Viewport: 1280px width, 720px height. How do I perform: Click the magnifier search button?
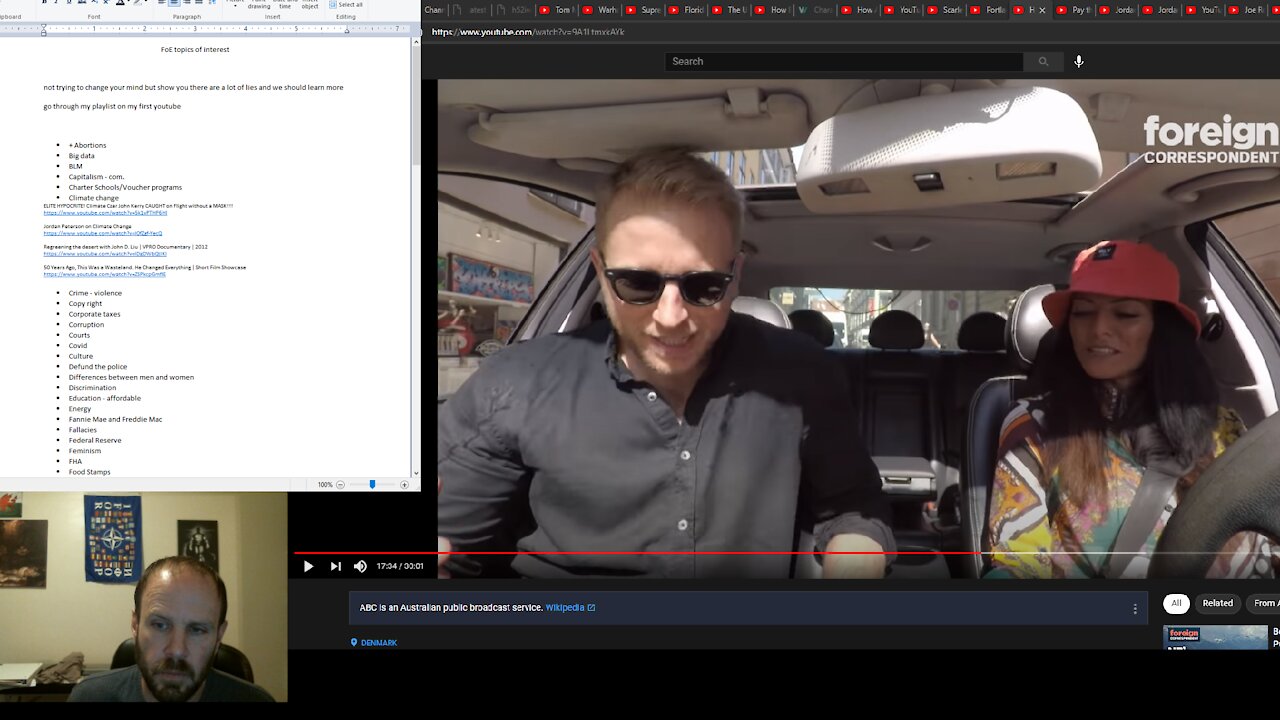point(1043,61)
